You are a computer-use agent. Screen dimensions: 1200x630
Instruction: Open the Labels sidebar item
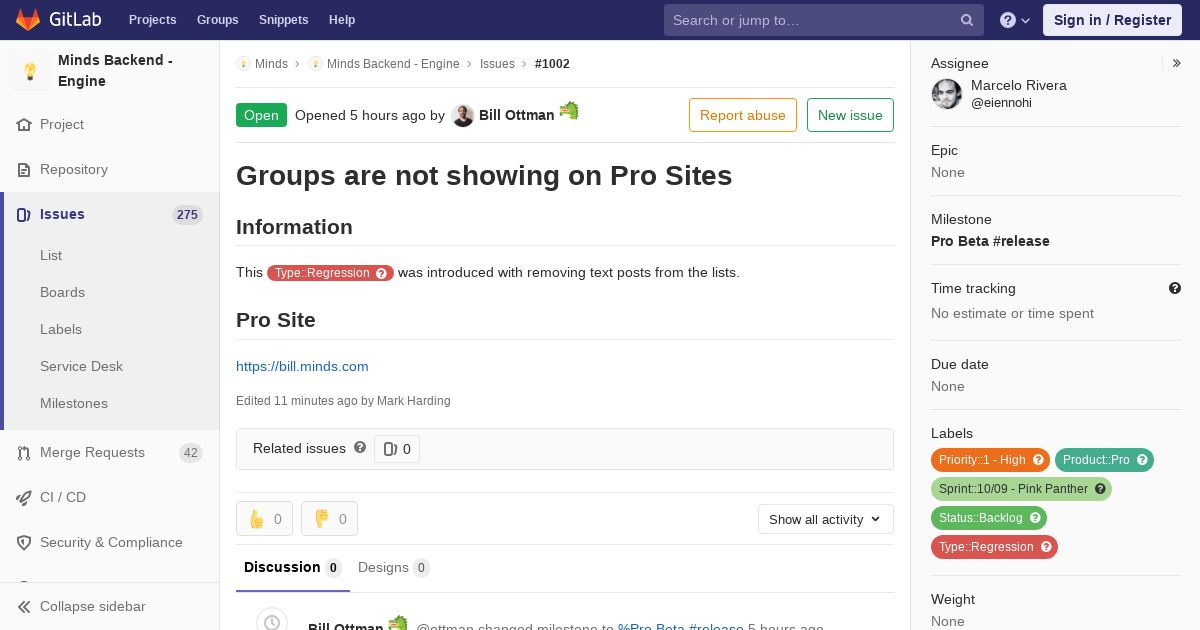[x=61, y=329]
